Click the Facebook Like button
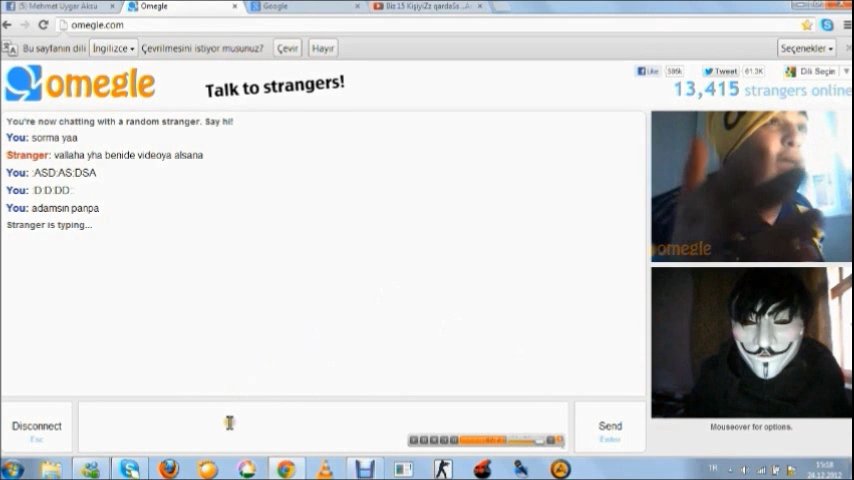The height and width of the screenshot is (480, 854). (x=648, y=71)
